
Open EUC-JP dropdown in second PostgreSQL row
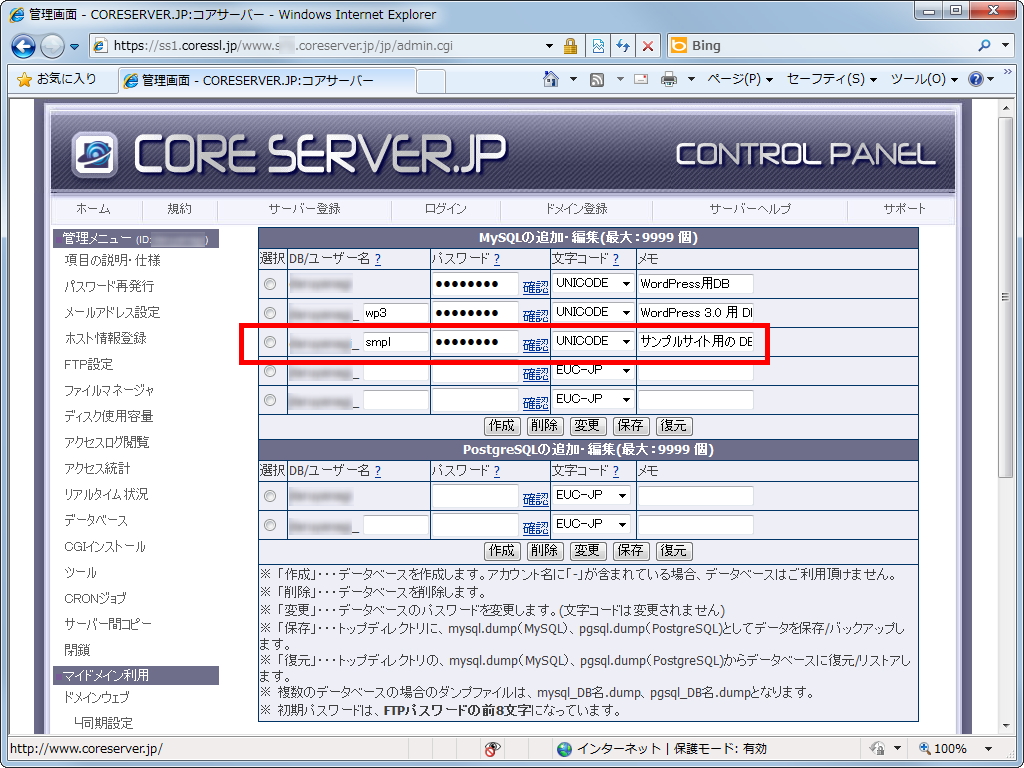[x=591, y=524]
